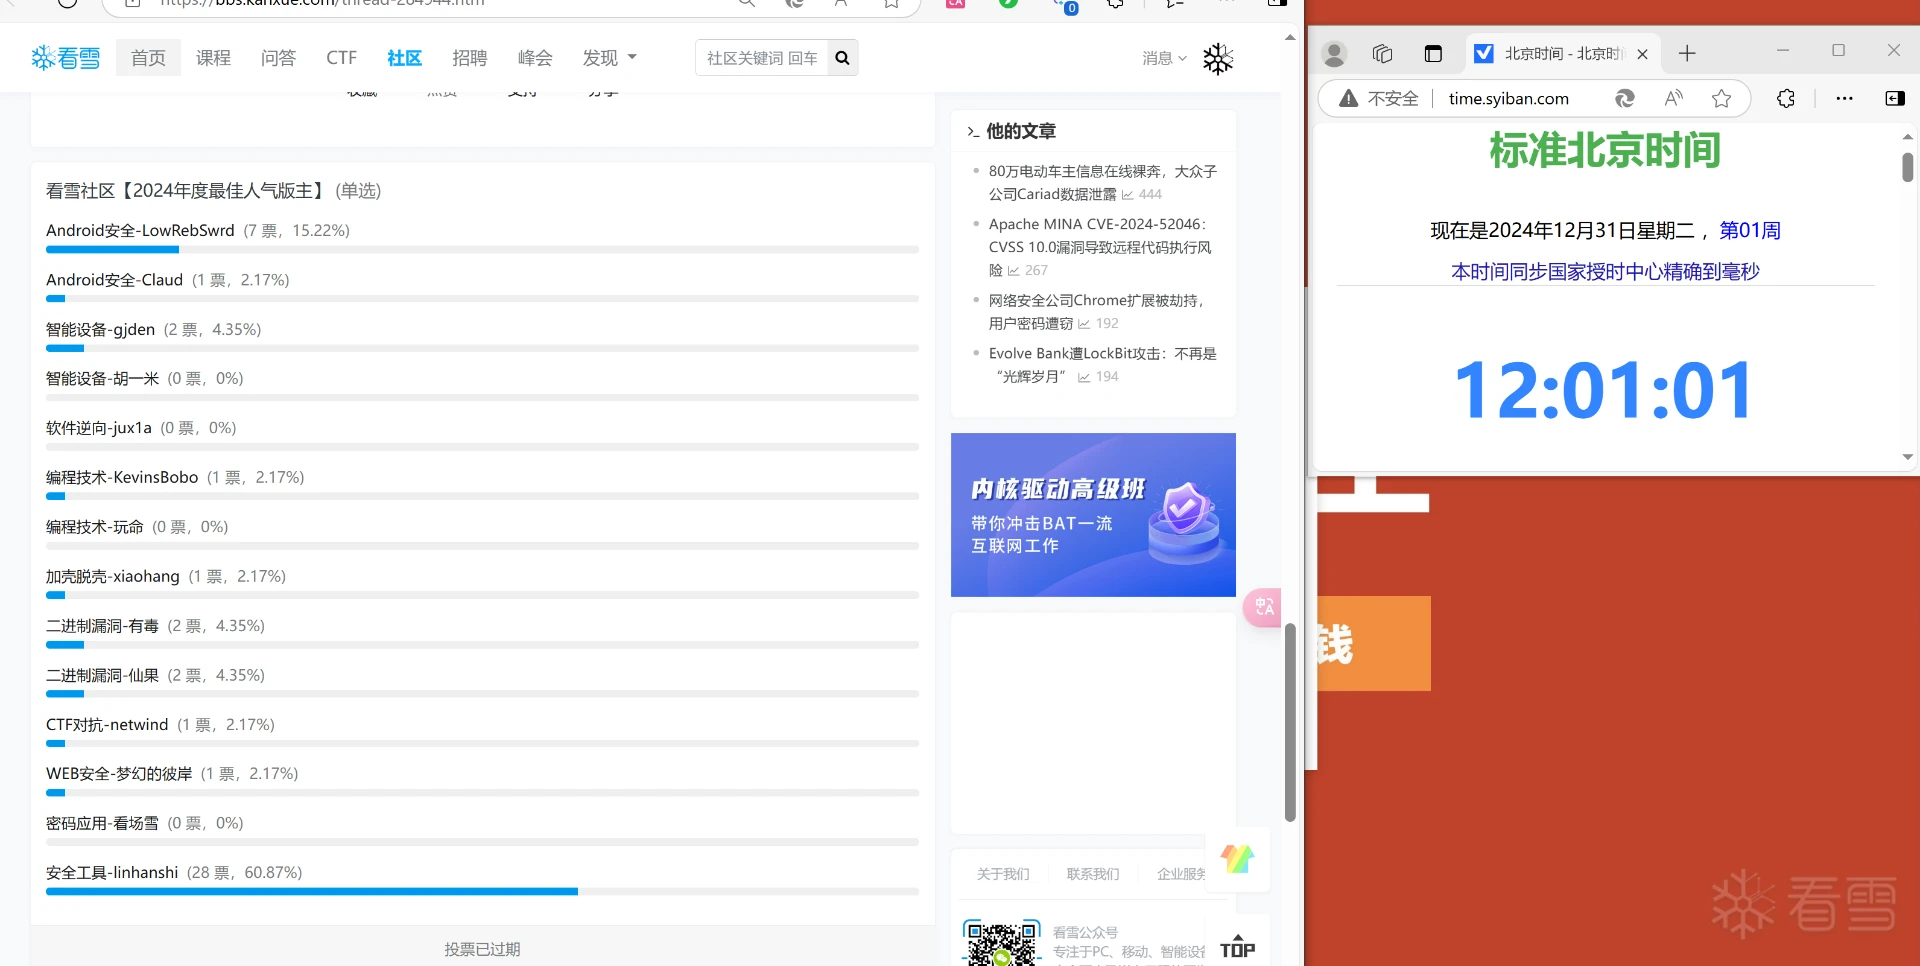
Task: Expand the 消息 dropdown
Action: coord(1164,58)
